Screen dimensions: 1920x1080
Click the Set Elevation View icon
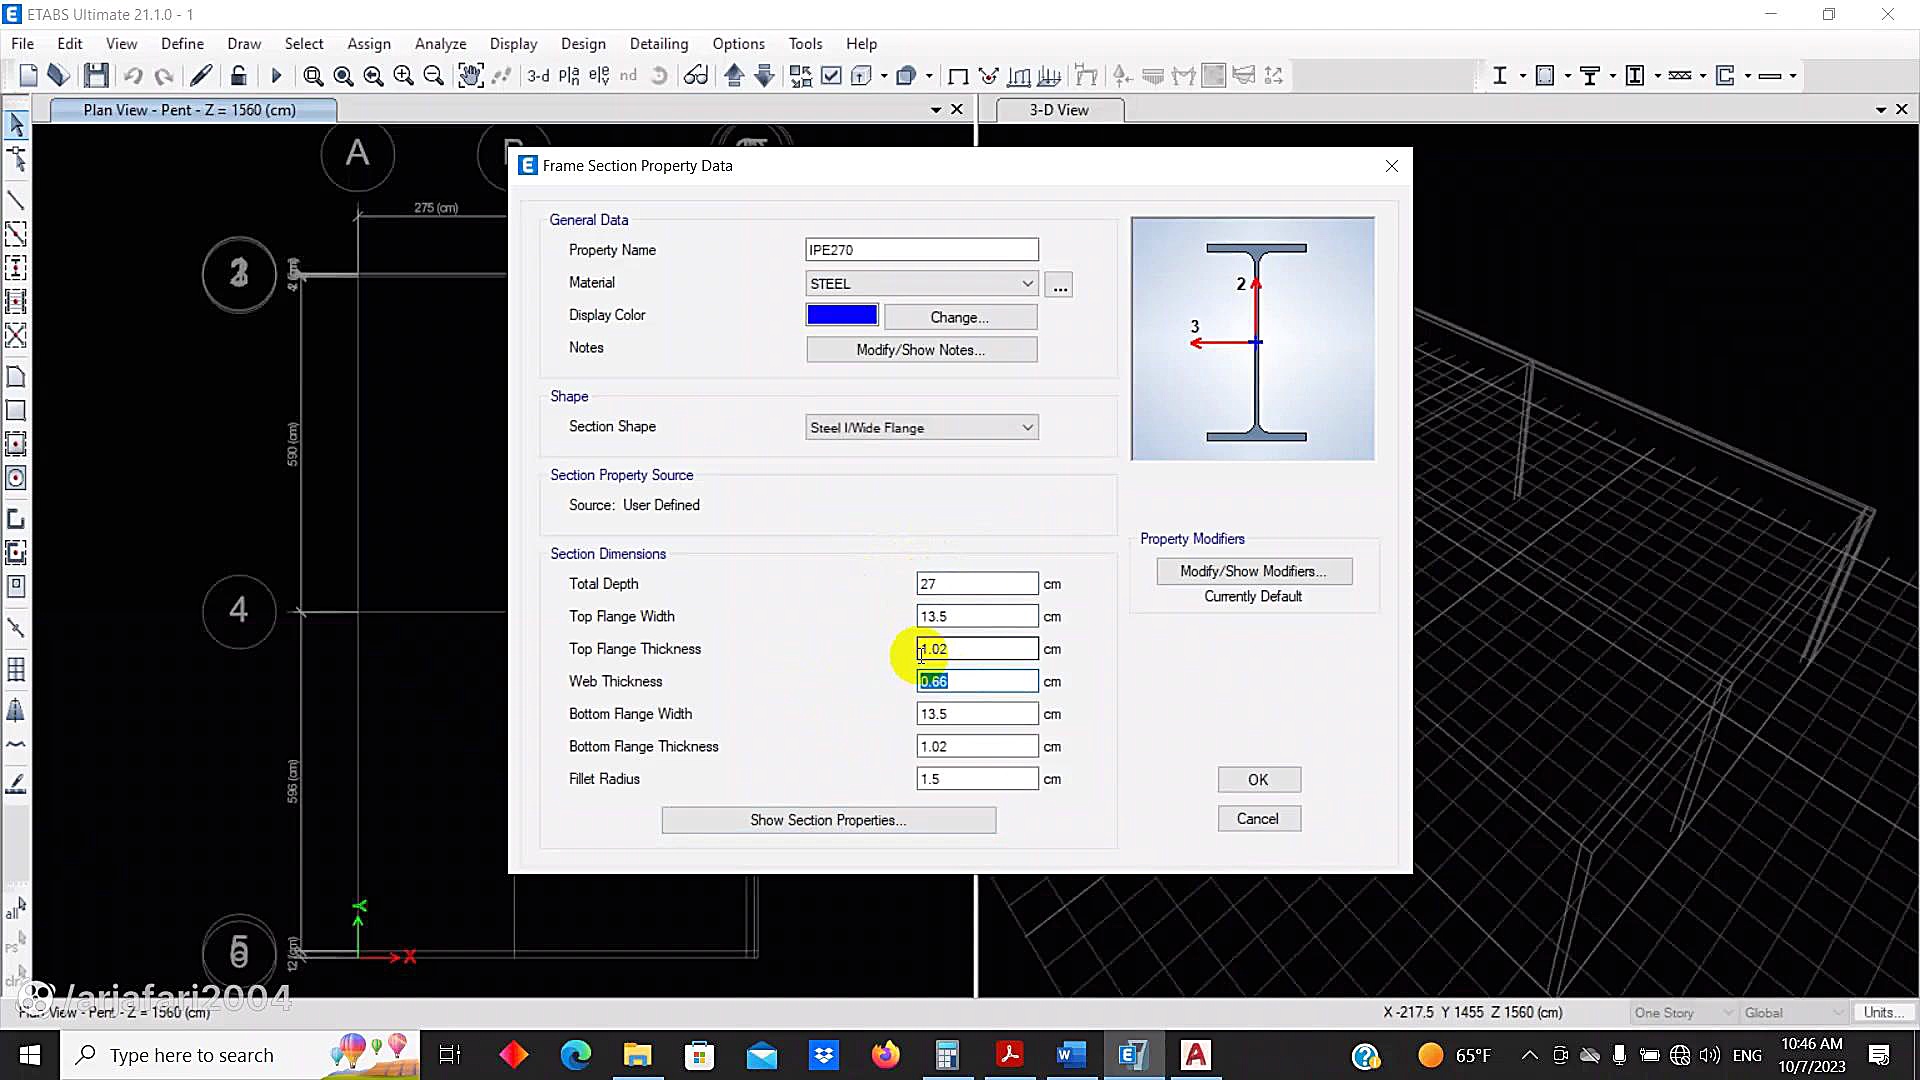(599, 76)
